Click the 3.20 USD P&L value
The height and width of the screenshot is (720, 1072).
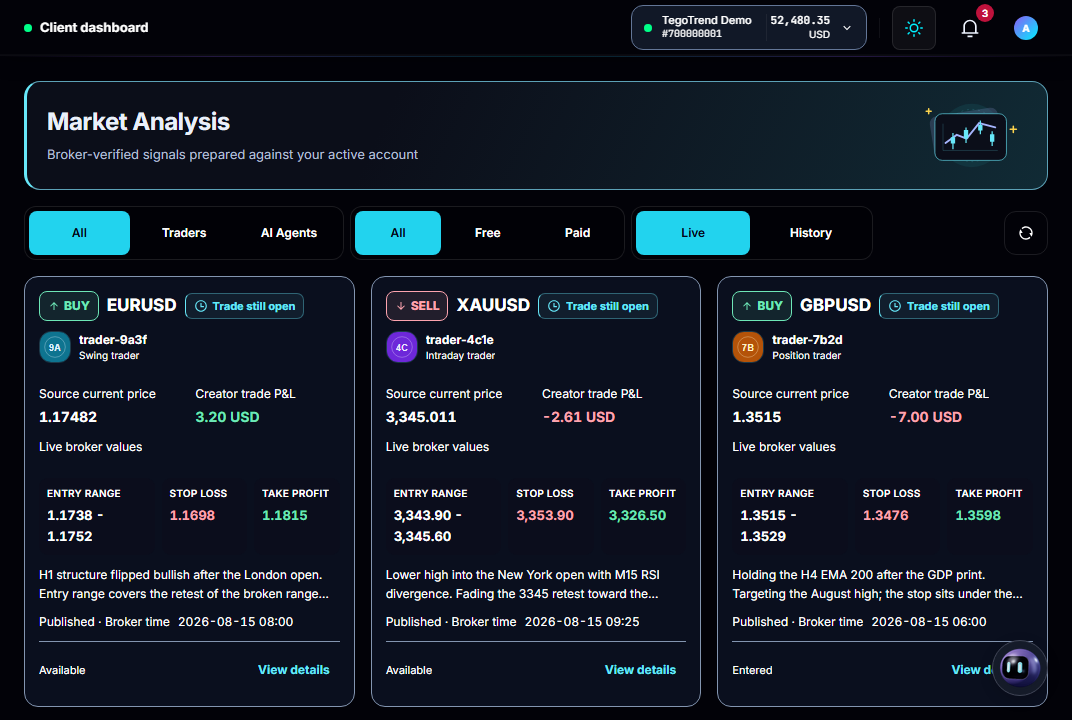227,417
